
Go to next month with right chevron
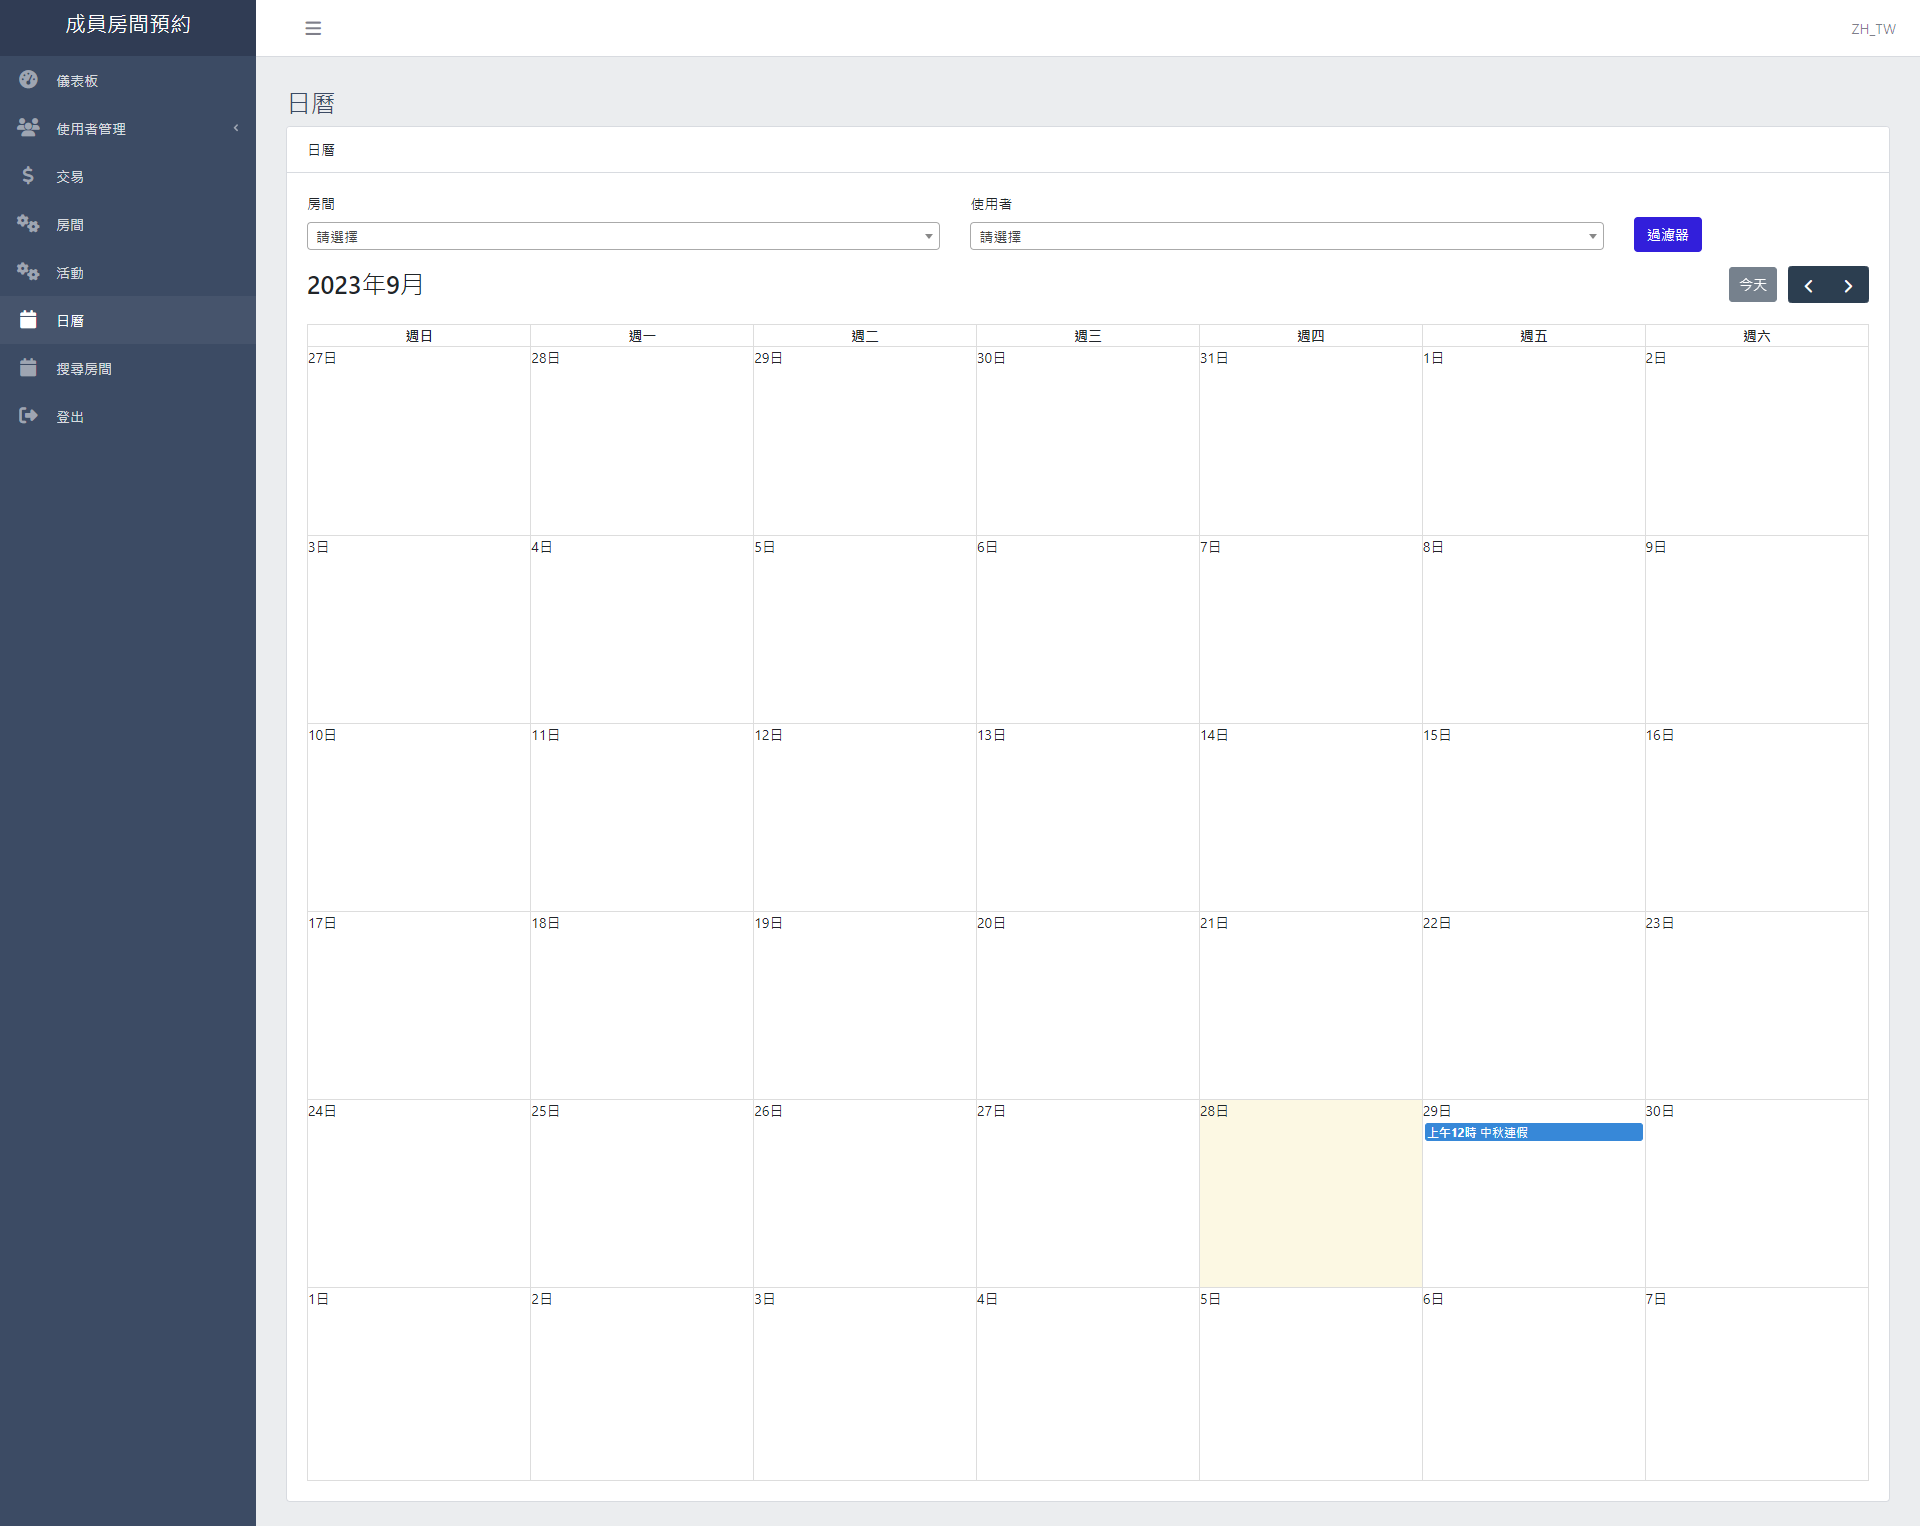coord(1848,285)
